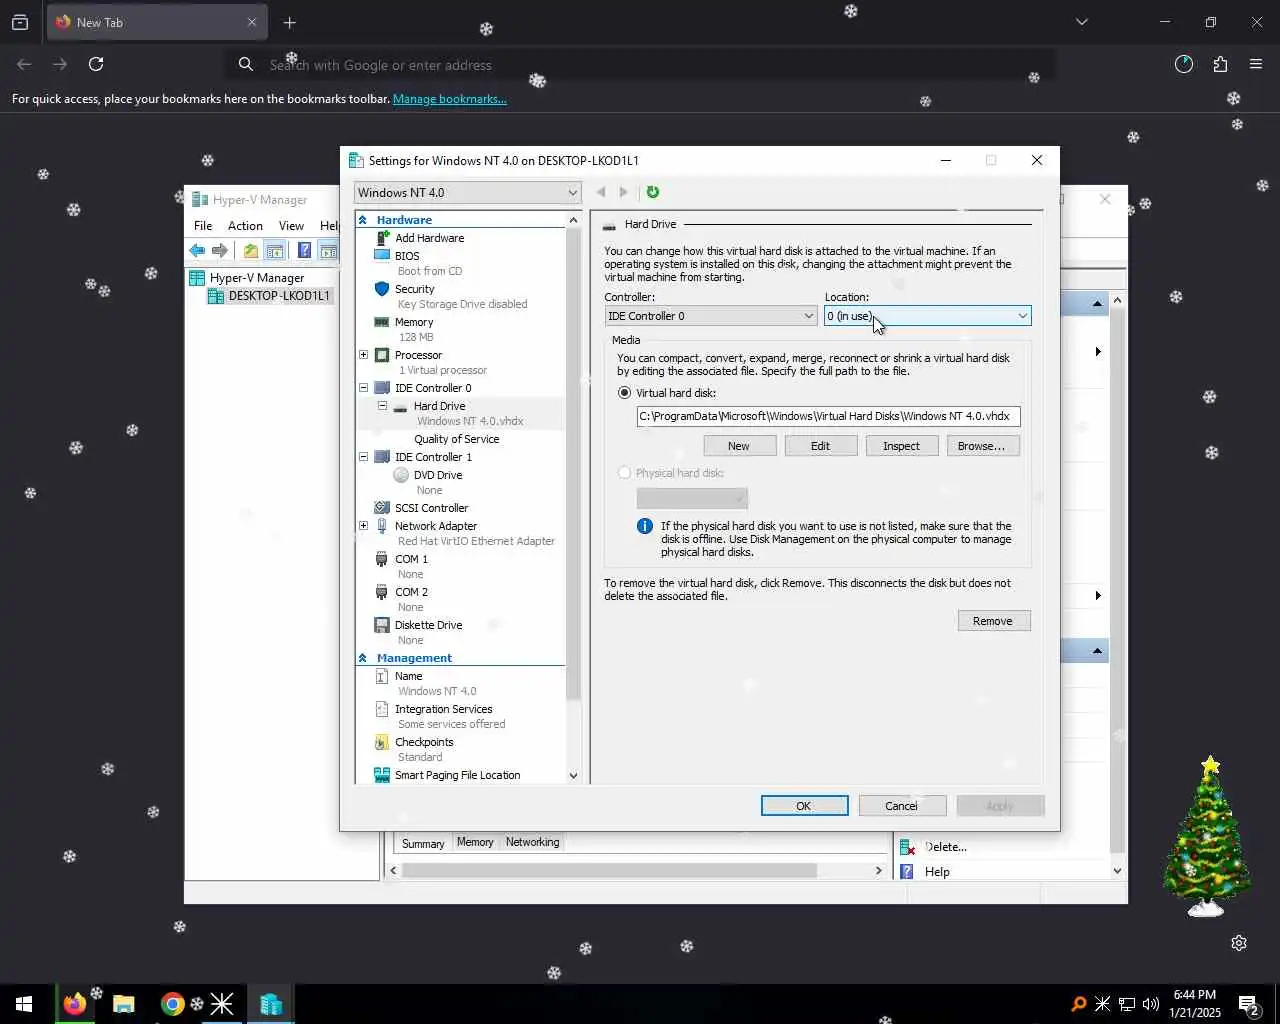Image resolution: width=1280 pixels, height=1024 pixels.
Task: Collapse the IDE Controller 1 tree node
Action: pyautogui.click(x=364, y=457)
